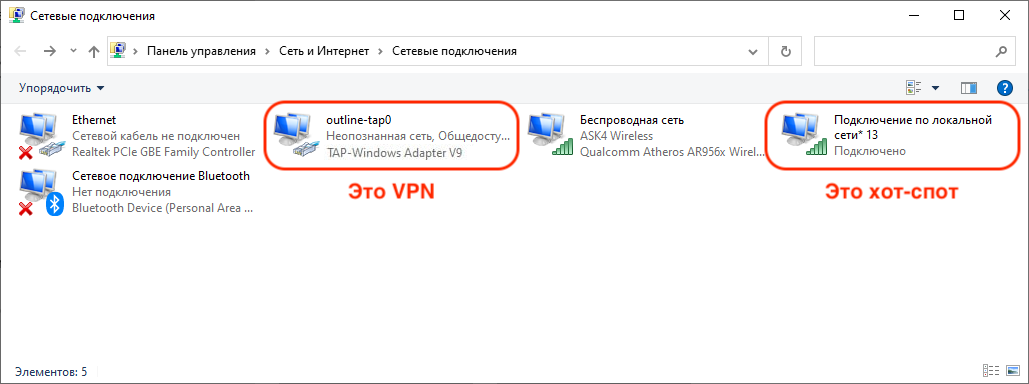The width and height of the screenshot is (1029, 384).
Task: Select the Bluetooth network connection icon
Action: [x=41, y=192]
